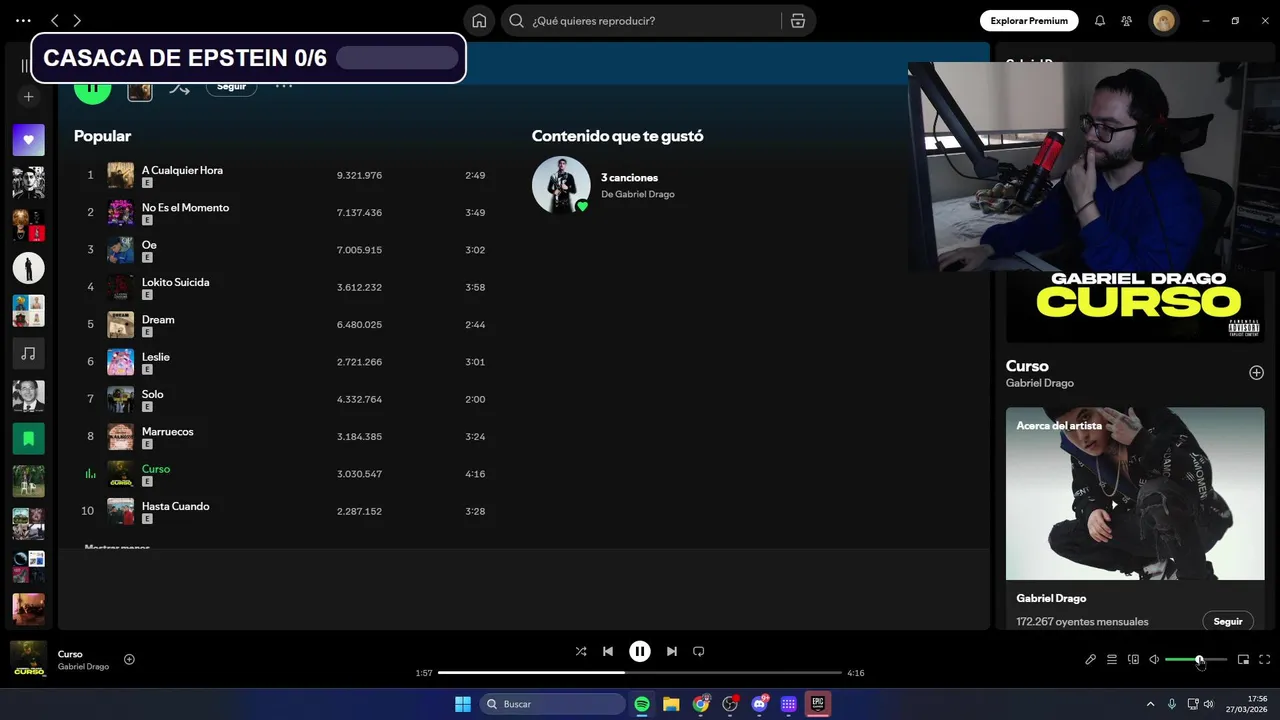This screenshot has width=1280, height=720.
Task: Follow the artist via the Seguir pill at top
Action: 231,87
